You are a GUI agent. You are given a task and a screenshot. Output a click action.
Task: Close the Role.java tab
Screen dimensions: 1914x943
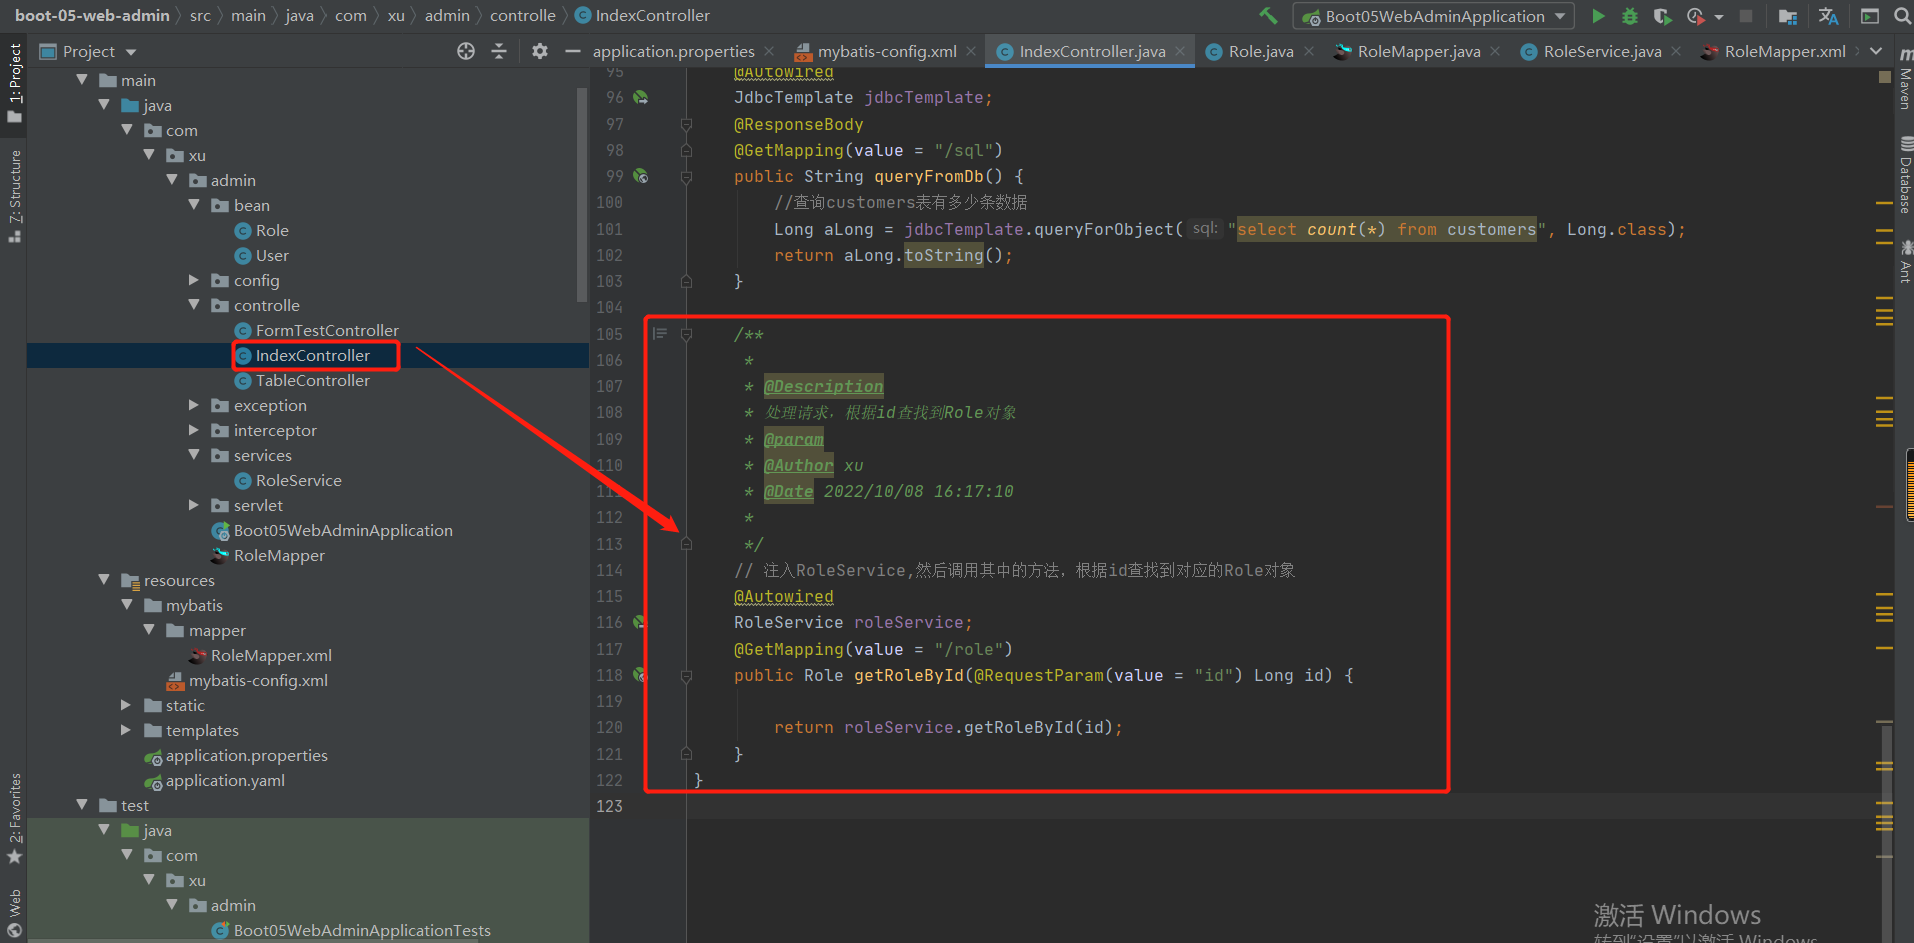pyautogui.click(x=1308, y=51)
